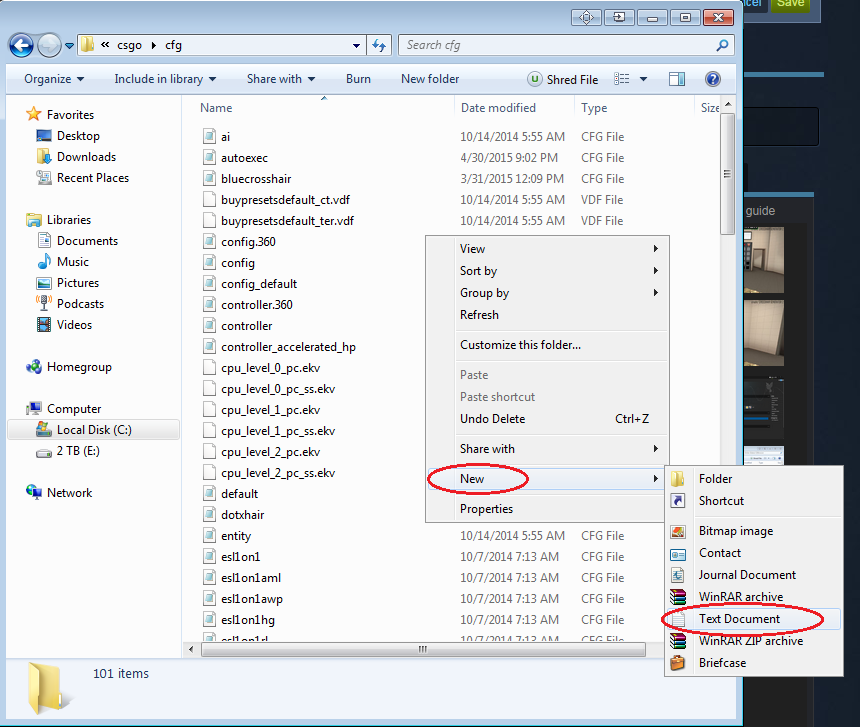Click the Back navigation arrow
Image resolution: width=860 pixels, height=727 pixels.
(21, 46)
